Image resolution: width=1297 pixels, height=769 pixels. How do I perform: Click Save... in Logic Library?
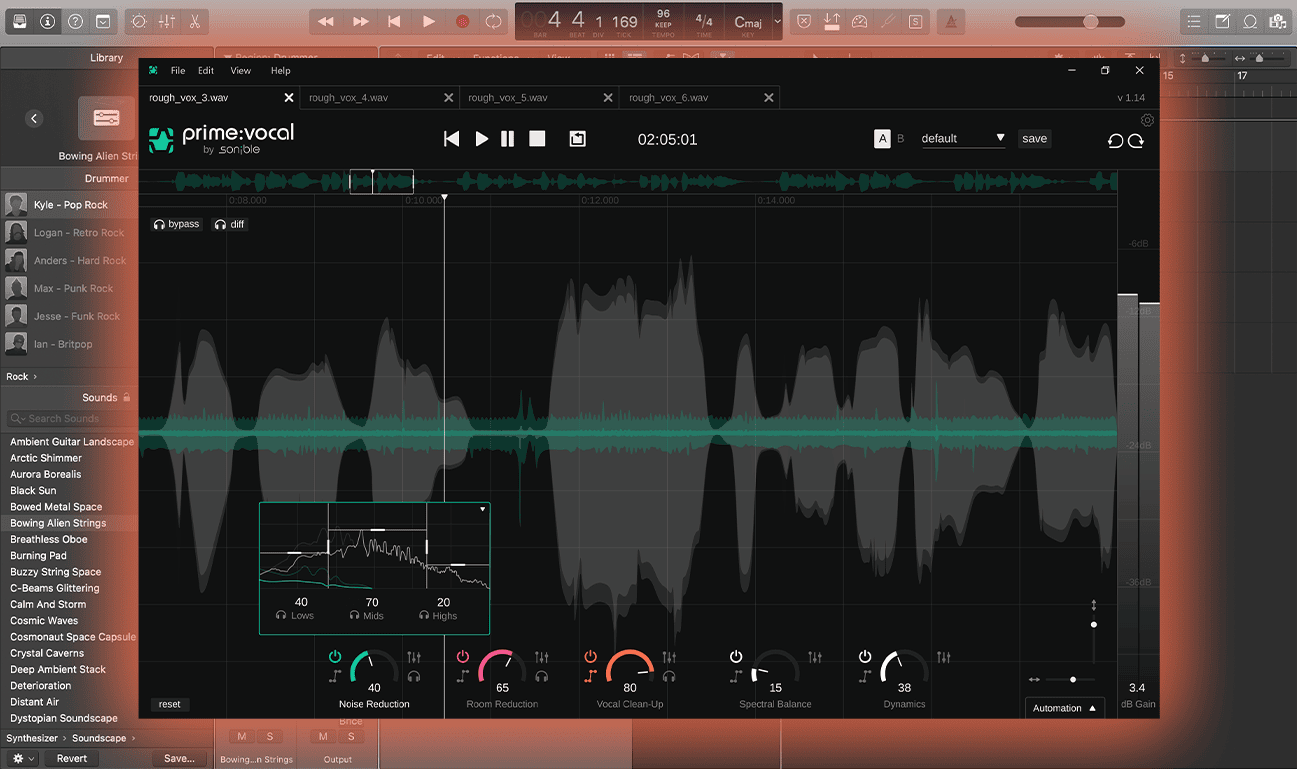(x=180, y=759)
